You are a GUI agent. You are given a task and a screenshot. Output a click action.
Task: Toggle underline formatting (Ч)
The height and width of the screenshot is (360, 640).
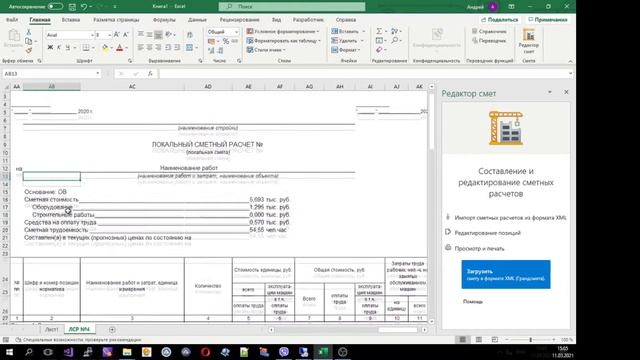[x=68, y=48]
